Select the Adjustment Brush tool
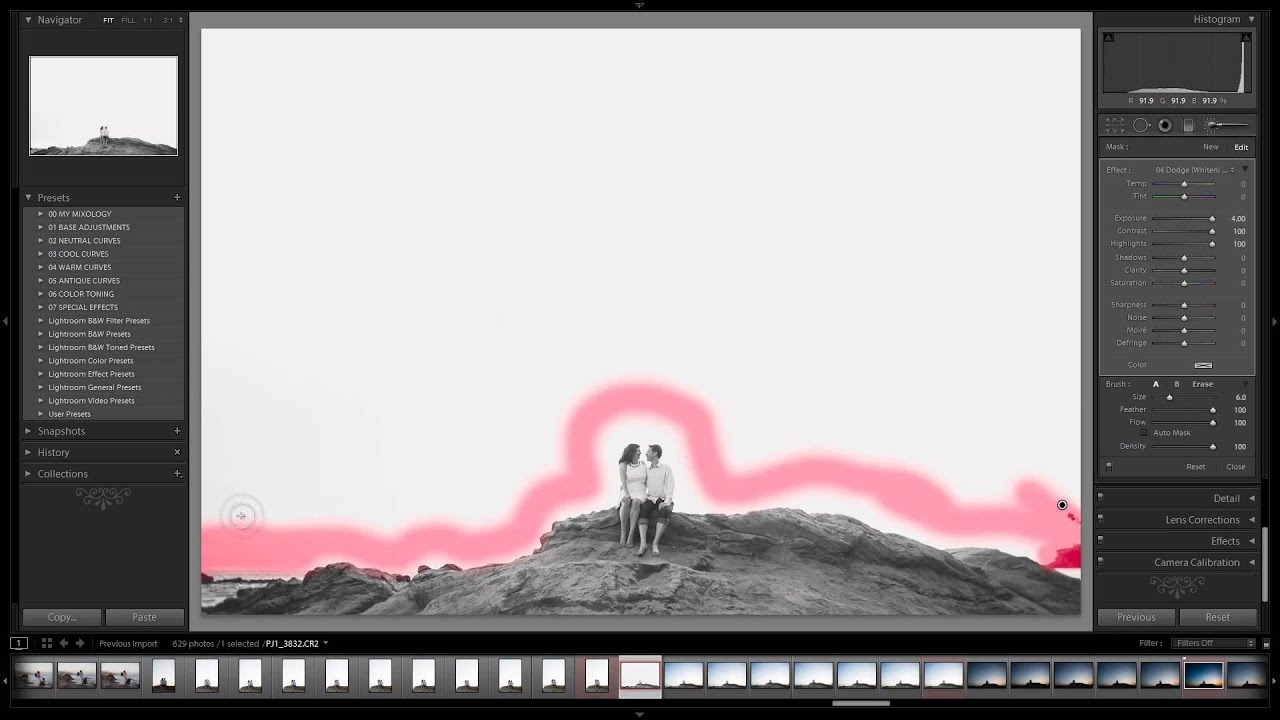Image resolution: width=1280 pixels, height=720 pixels. tap(1225, 125)
